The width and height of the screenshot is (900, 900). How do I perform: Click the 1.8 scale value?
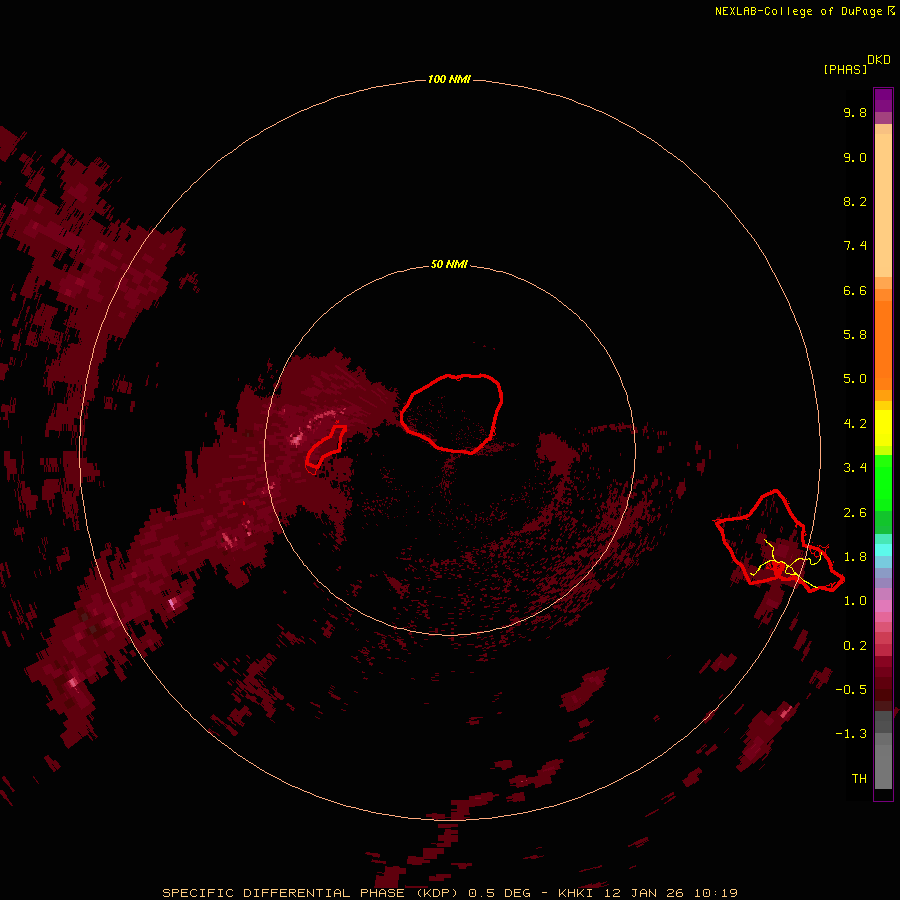[855, 557]
